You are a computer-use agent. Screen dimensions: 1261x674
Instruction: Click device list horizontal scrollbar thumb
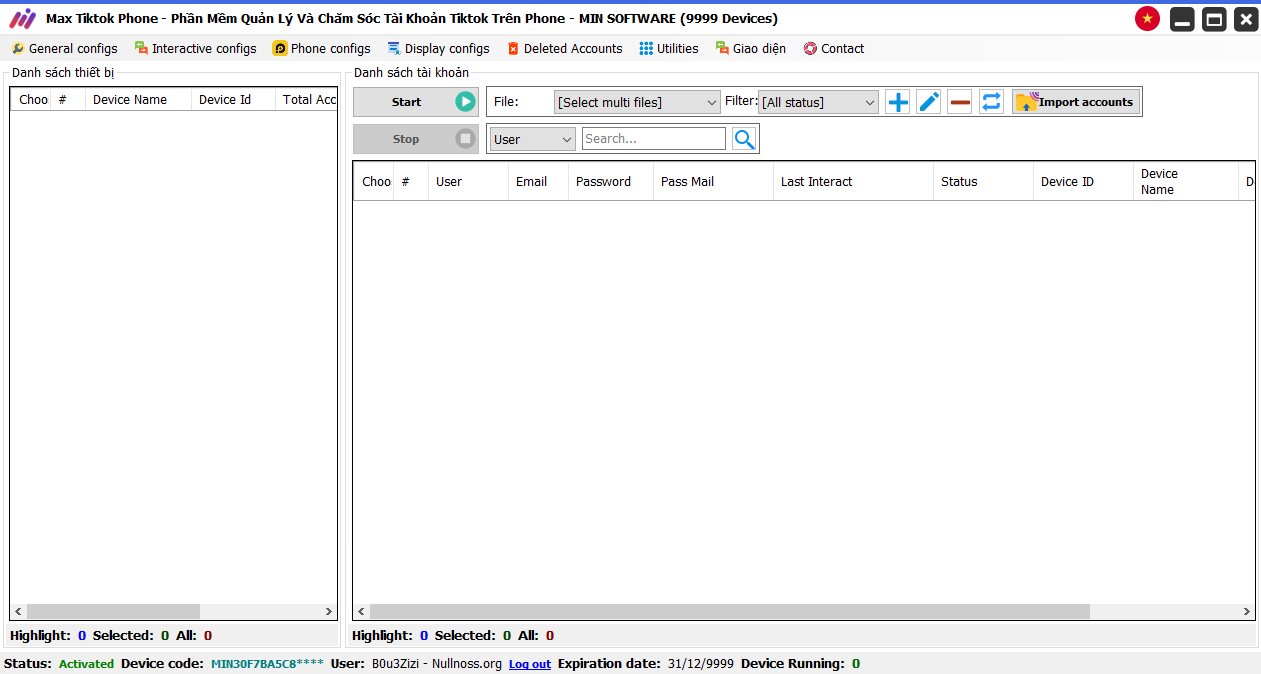(x=113, y=611)
